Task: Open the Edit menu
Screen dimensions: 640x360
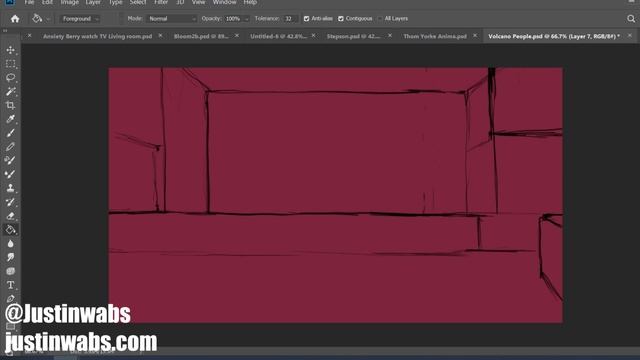Action: (47, 2)
